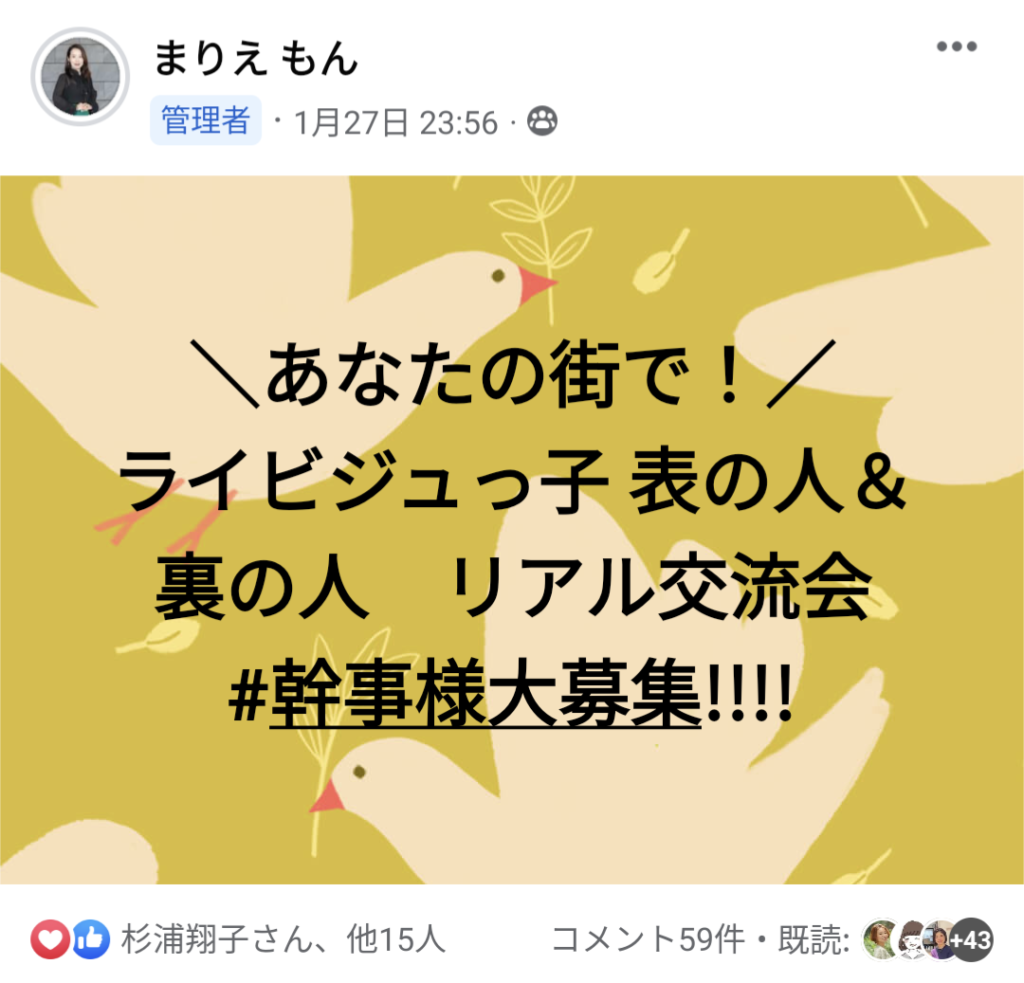Open the post timestamp 1月27日 23:56
Image resolution: width=1024 pixels, height=983 pixels.
[396, 122]
